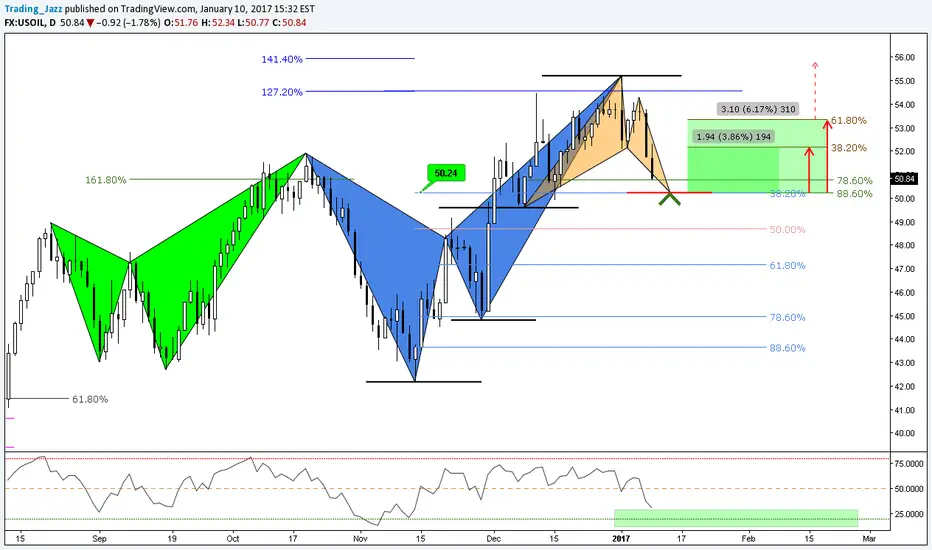Click the 53.00 price axis value

905,128
